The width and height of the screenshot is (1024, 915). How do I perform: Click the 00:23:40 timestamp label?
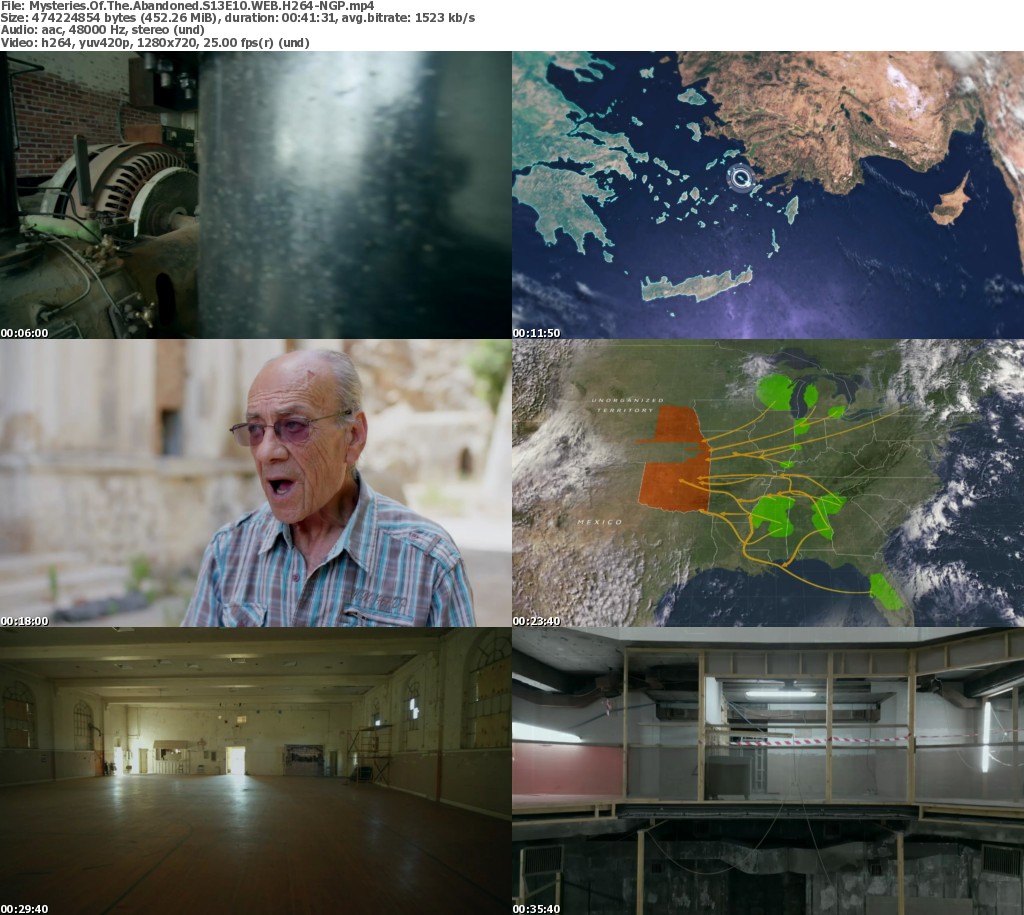tap(536, 621)
